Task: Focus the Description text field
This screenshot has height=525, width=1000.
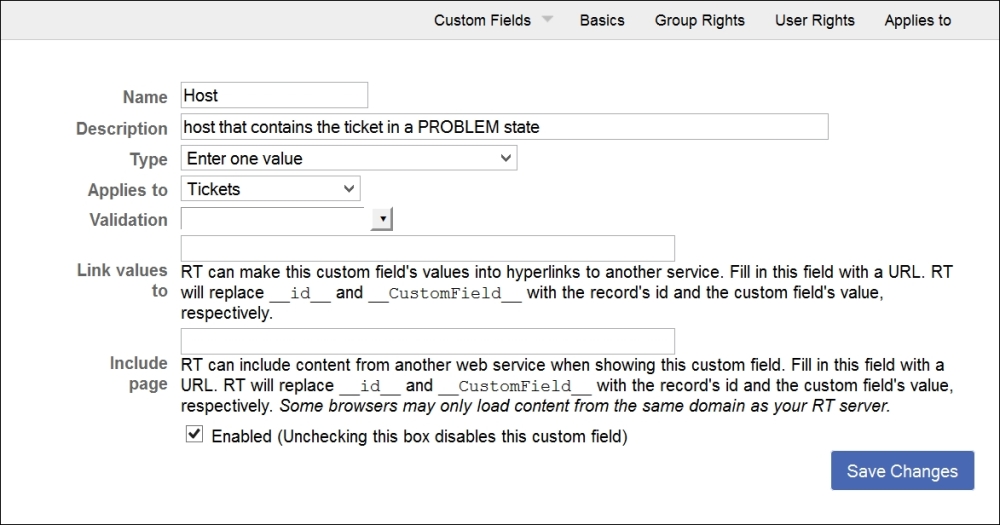Action: click(504, 127)
